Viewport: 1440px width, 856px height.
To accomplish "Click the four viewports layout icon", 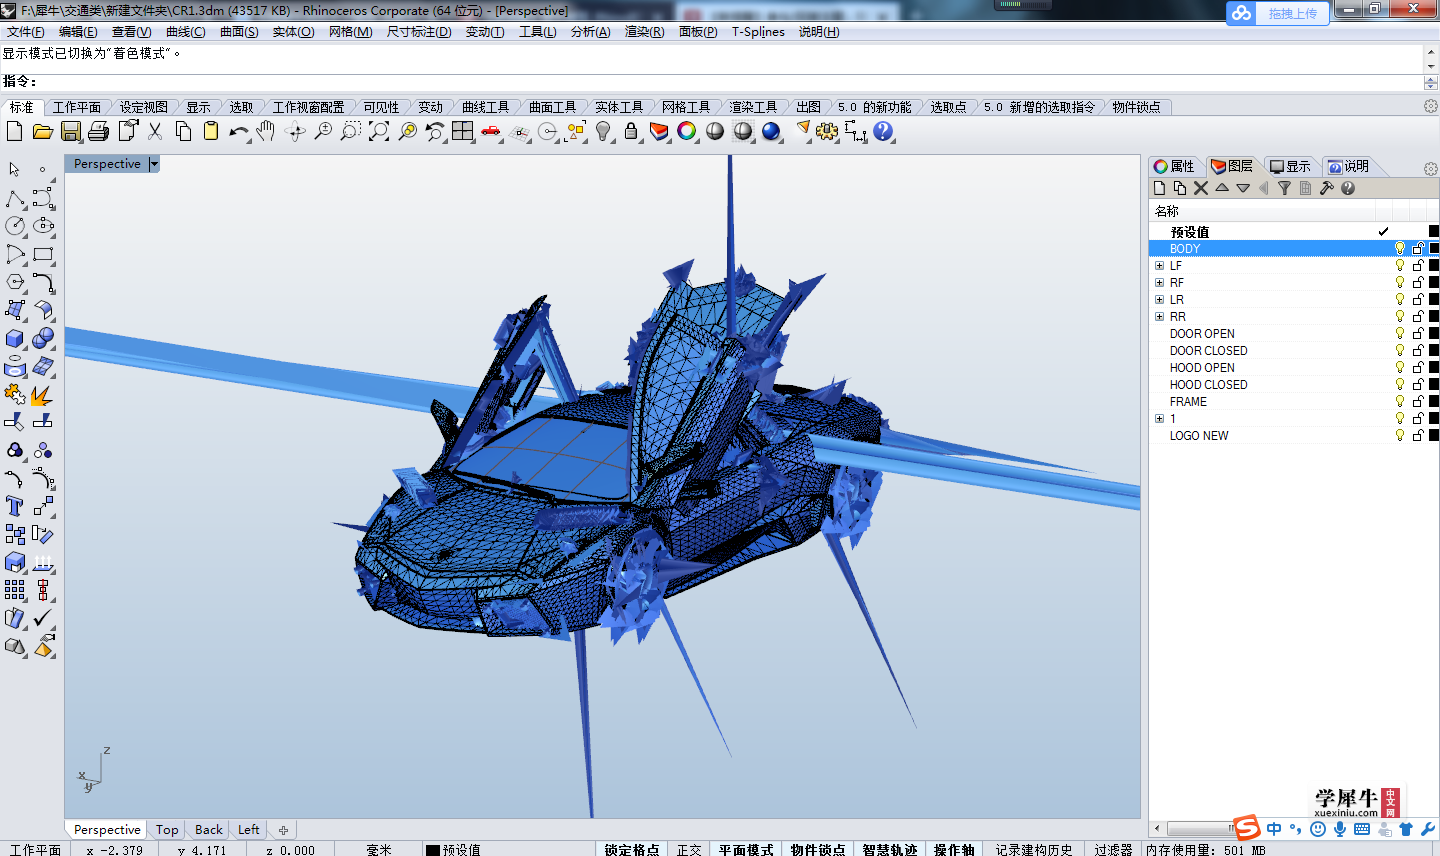I will point(463,131).
